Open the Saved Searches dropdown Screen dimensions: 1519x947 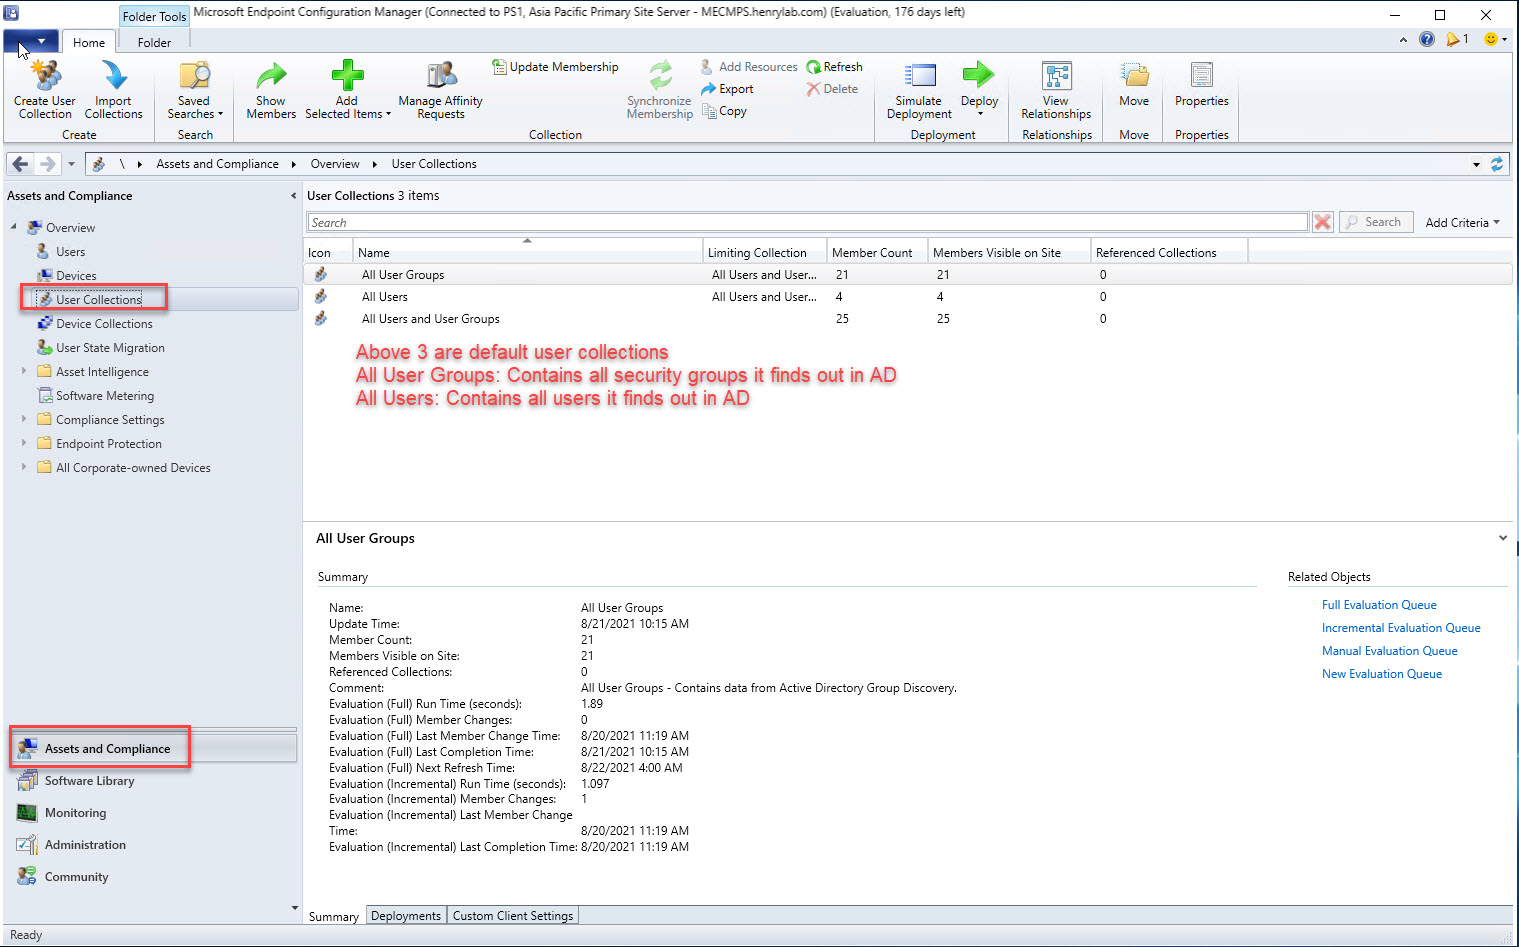(194, 107)
